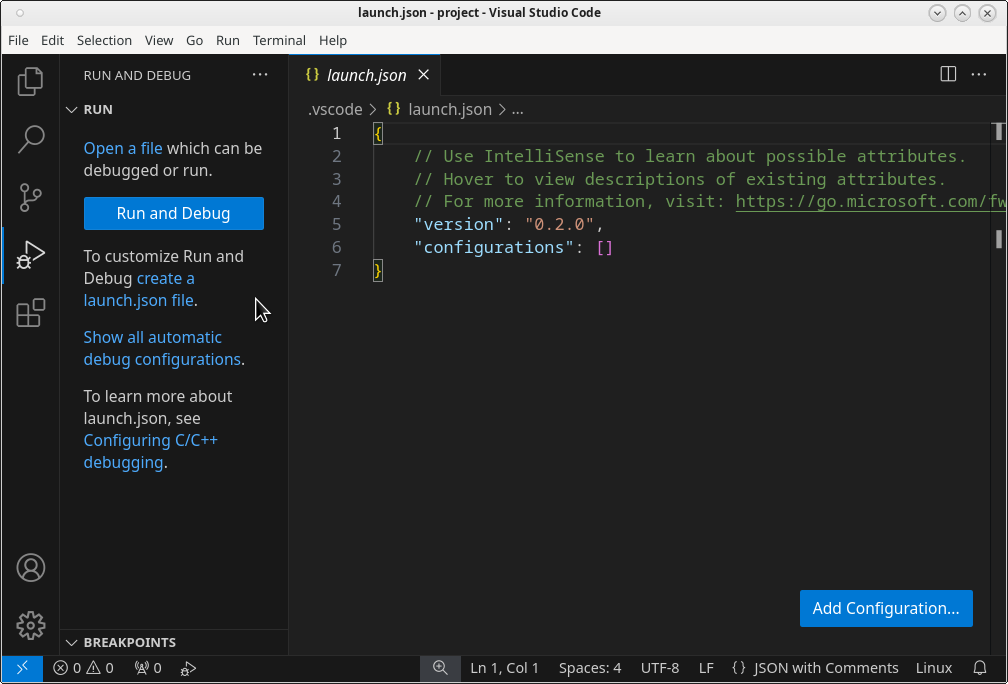Close the launch.json tab

(424, 75)
